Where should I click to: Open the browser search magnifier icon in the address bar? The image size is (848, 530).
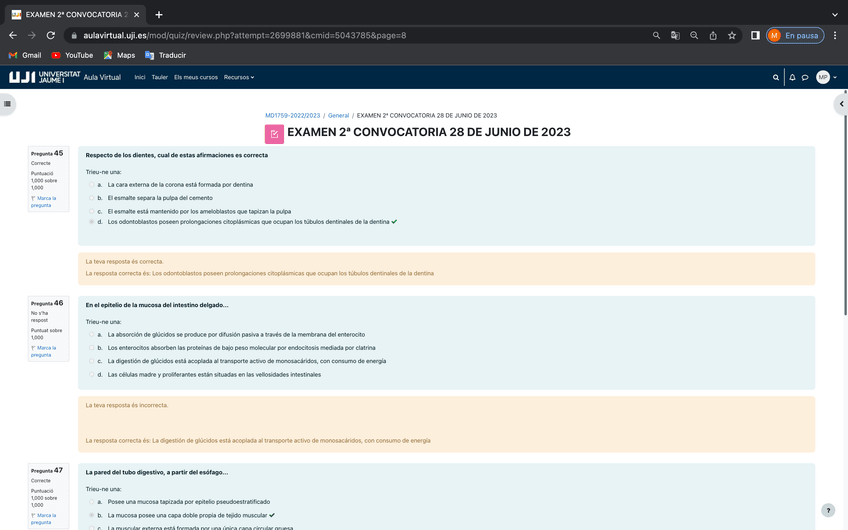[x=656, y=35]
